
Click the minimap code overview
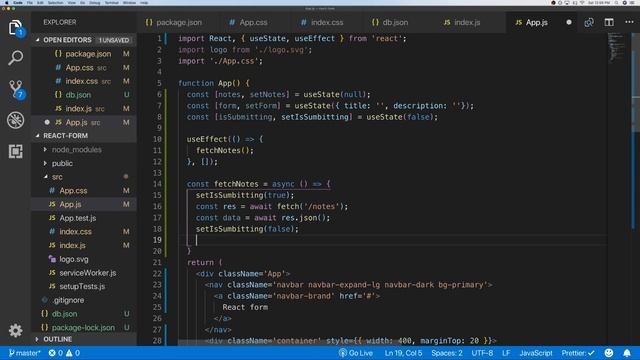(x=616, y=48)
